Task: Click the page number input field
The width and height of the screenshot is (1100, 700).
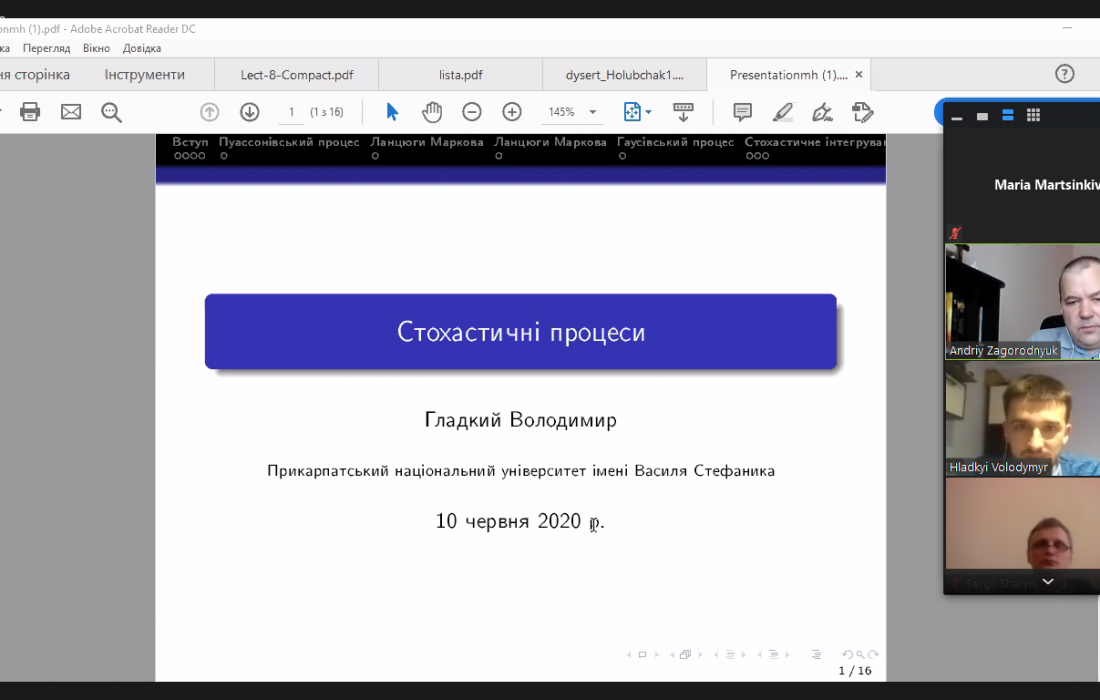Action: pos(291,112)
